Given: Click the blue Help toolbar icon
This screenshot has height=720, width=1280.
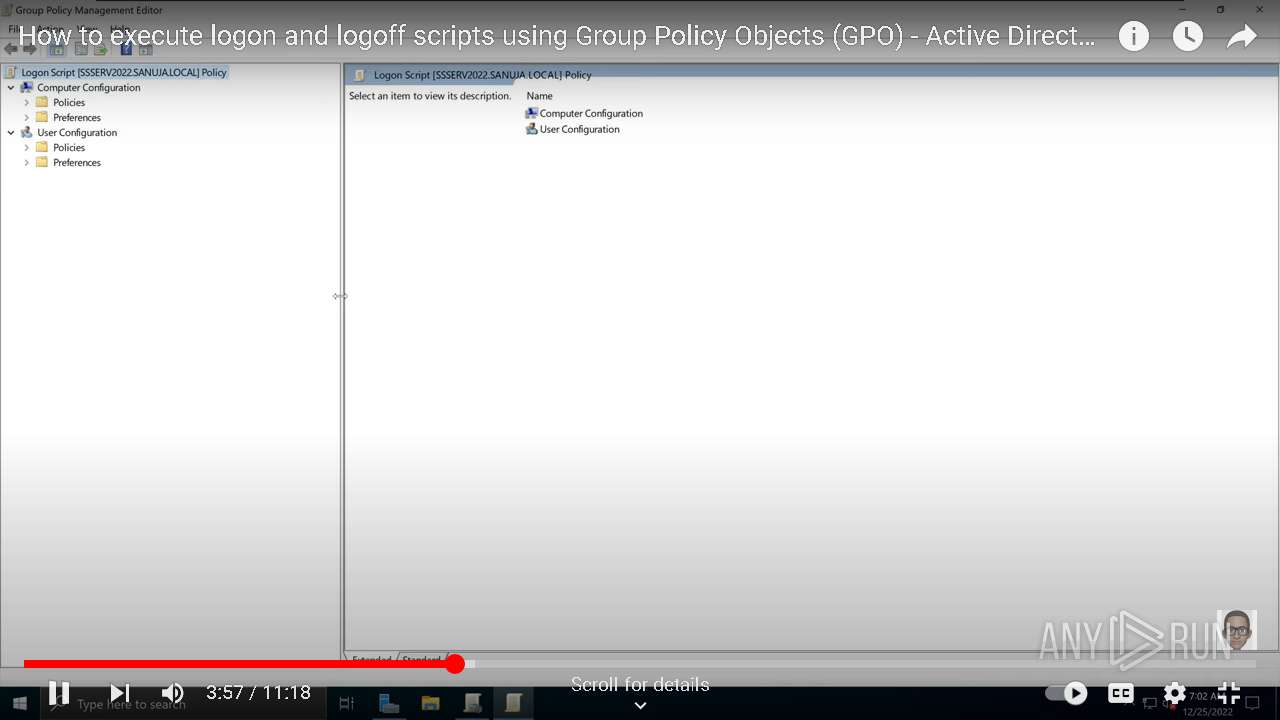Looking at the screenshot, I should (x=126, y=49).
